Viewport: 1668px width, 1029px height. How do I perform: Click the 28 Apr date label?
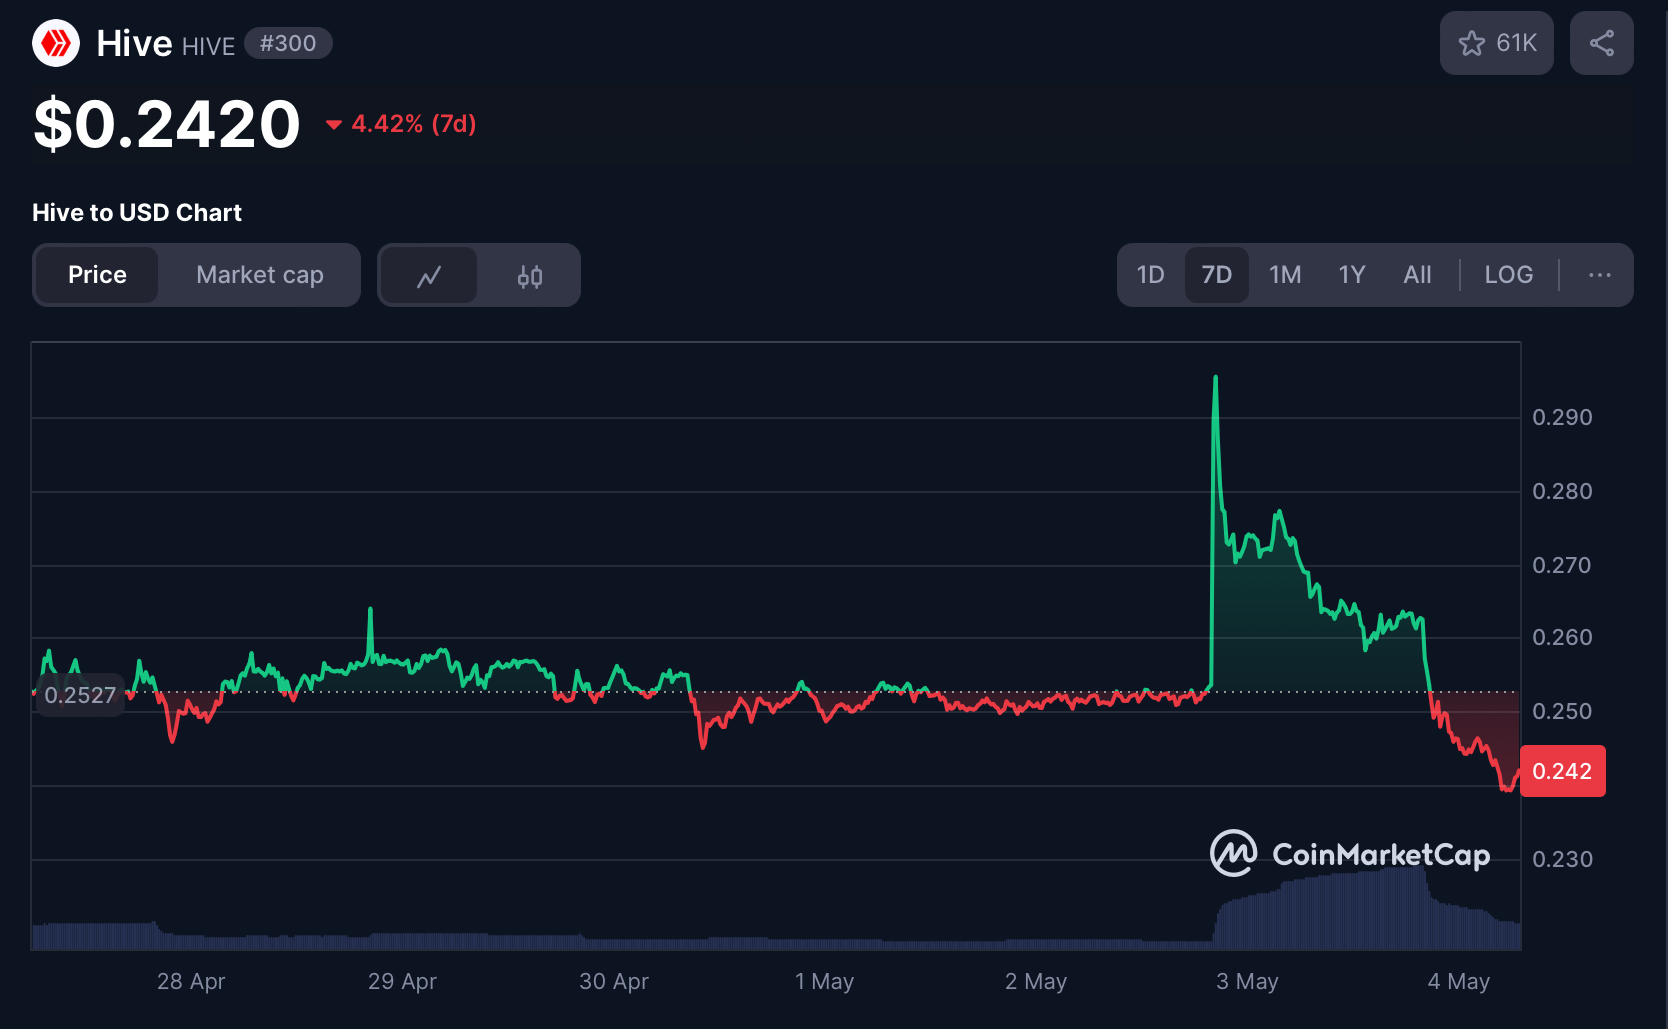191,981
